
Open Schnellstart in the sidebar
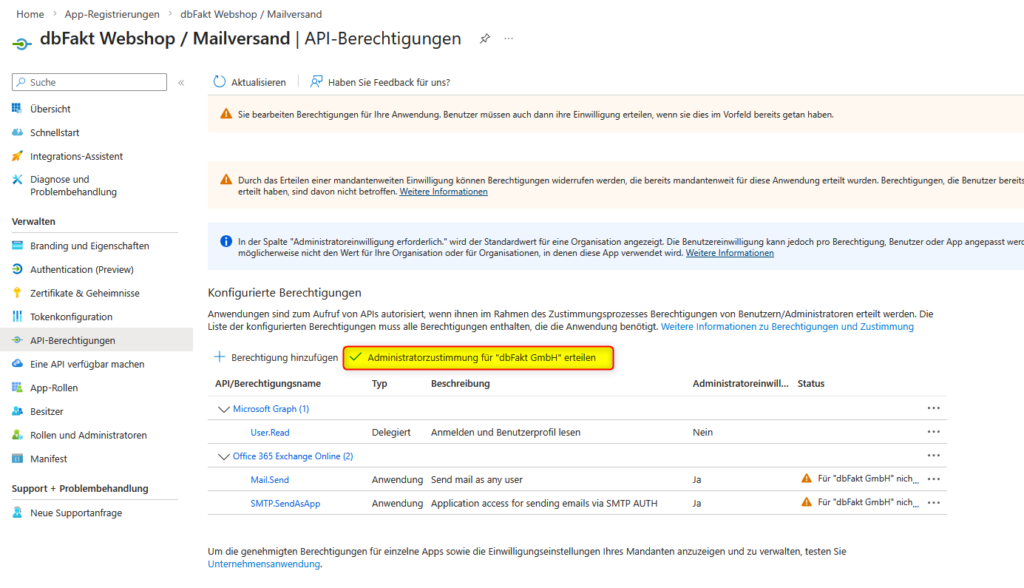pyautogui.click(x=54, y=132)
